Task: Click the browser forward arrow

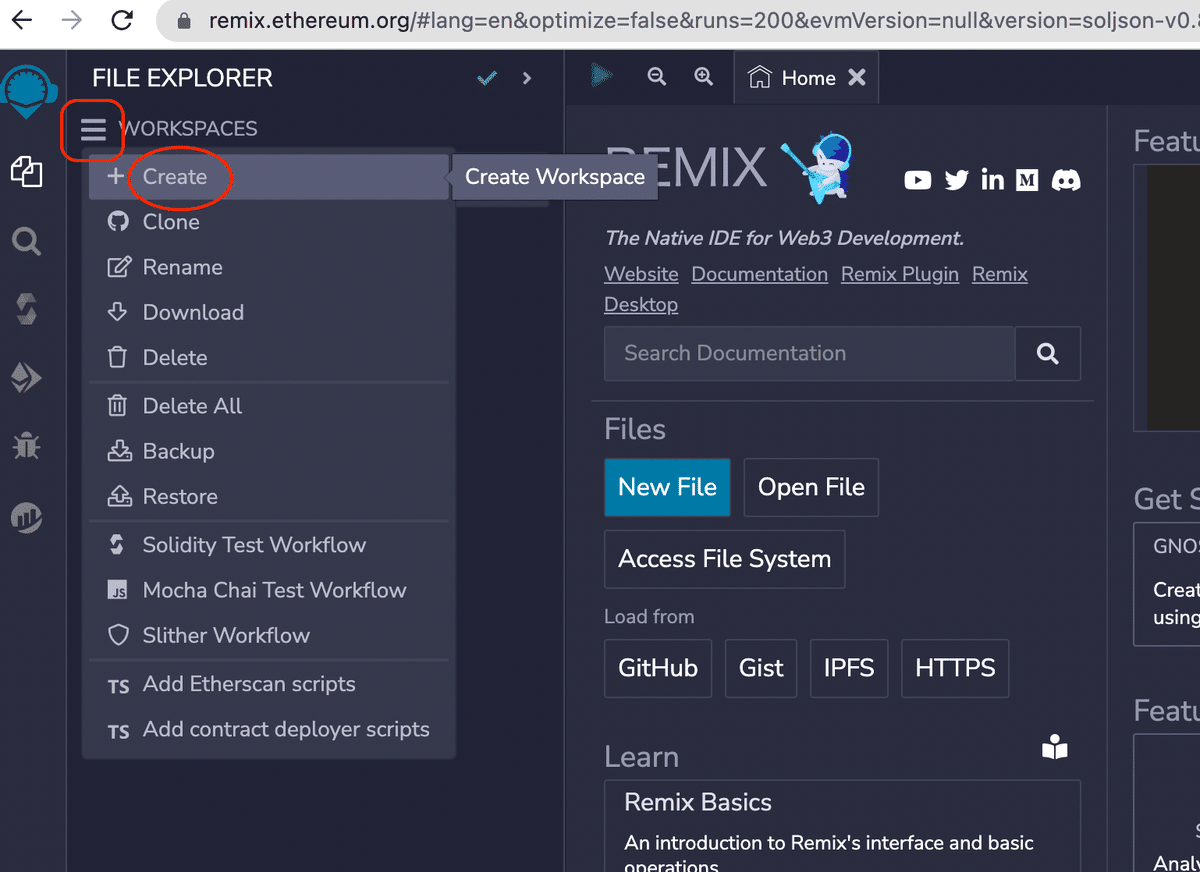Action: click(x=71, y=20)
